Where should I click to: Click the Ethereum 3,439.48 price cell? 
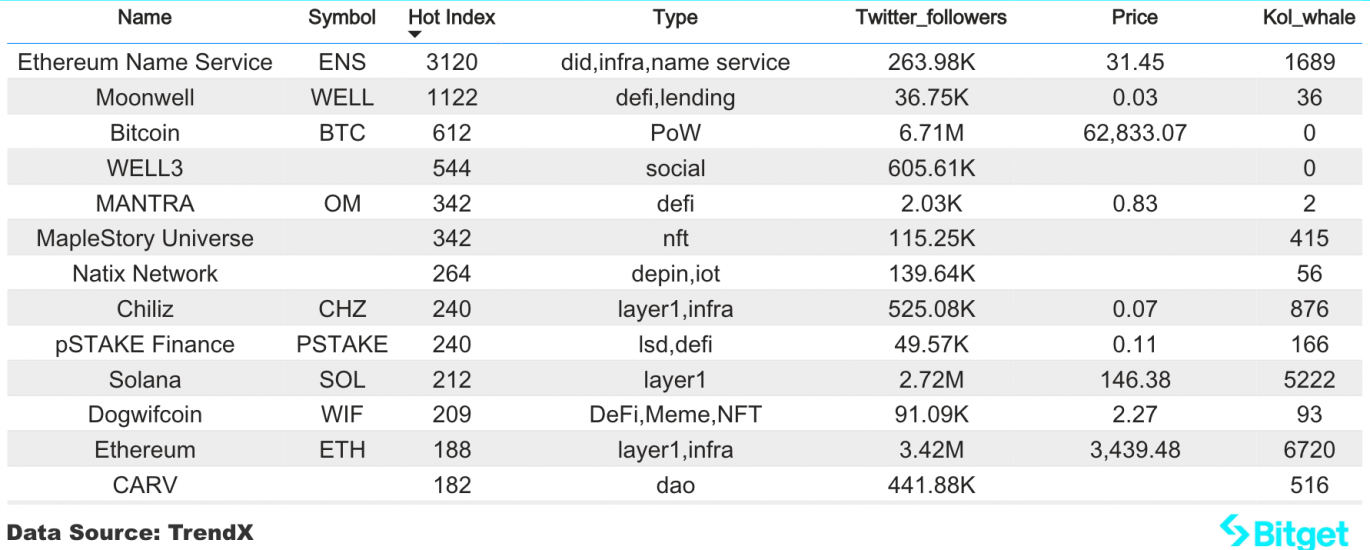(1135, 450)
